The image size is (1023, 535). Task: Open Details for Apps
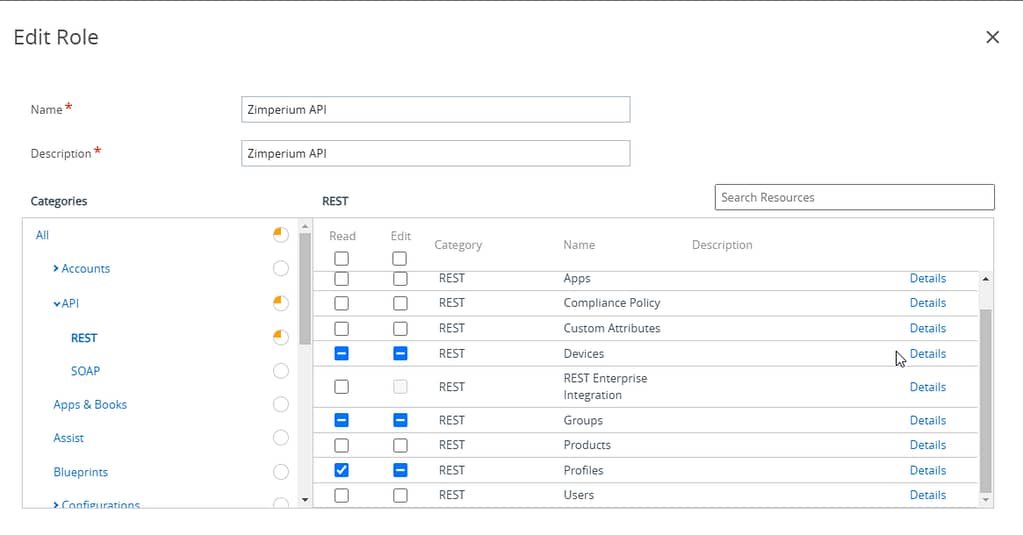point(928,278)
